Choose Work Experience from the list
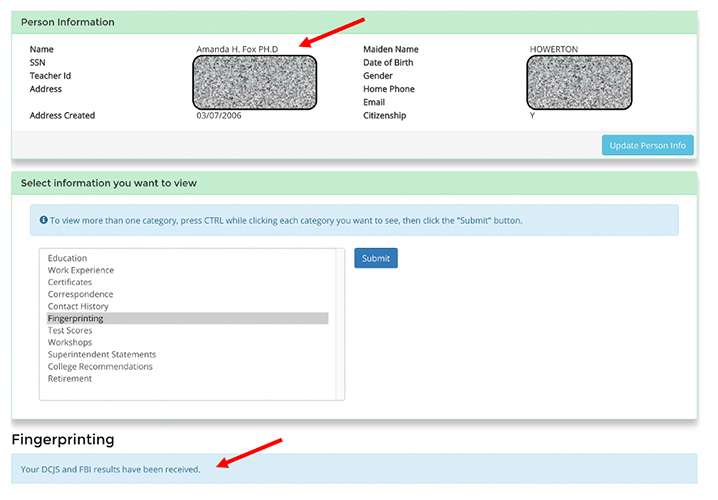 click(x=81, y=270)
